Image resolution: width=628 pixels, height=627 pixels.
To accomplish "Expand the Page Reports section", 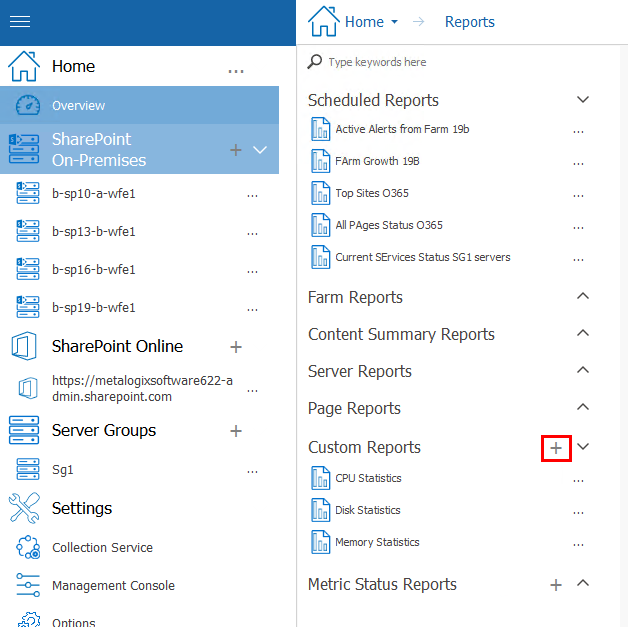I will [583, 407].
